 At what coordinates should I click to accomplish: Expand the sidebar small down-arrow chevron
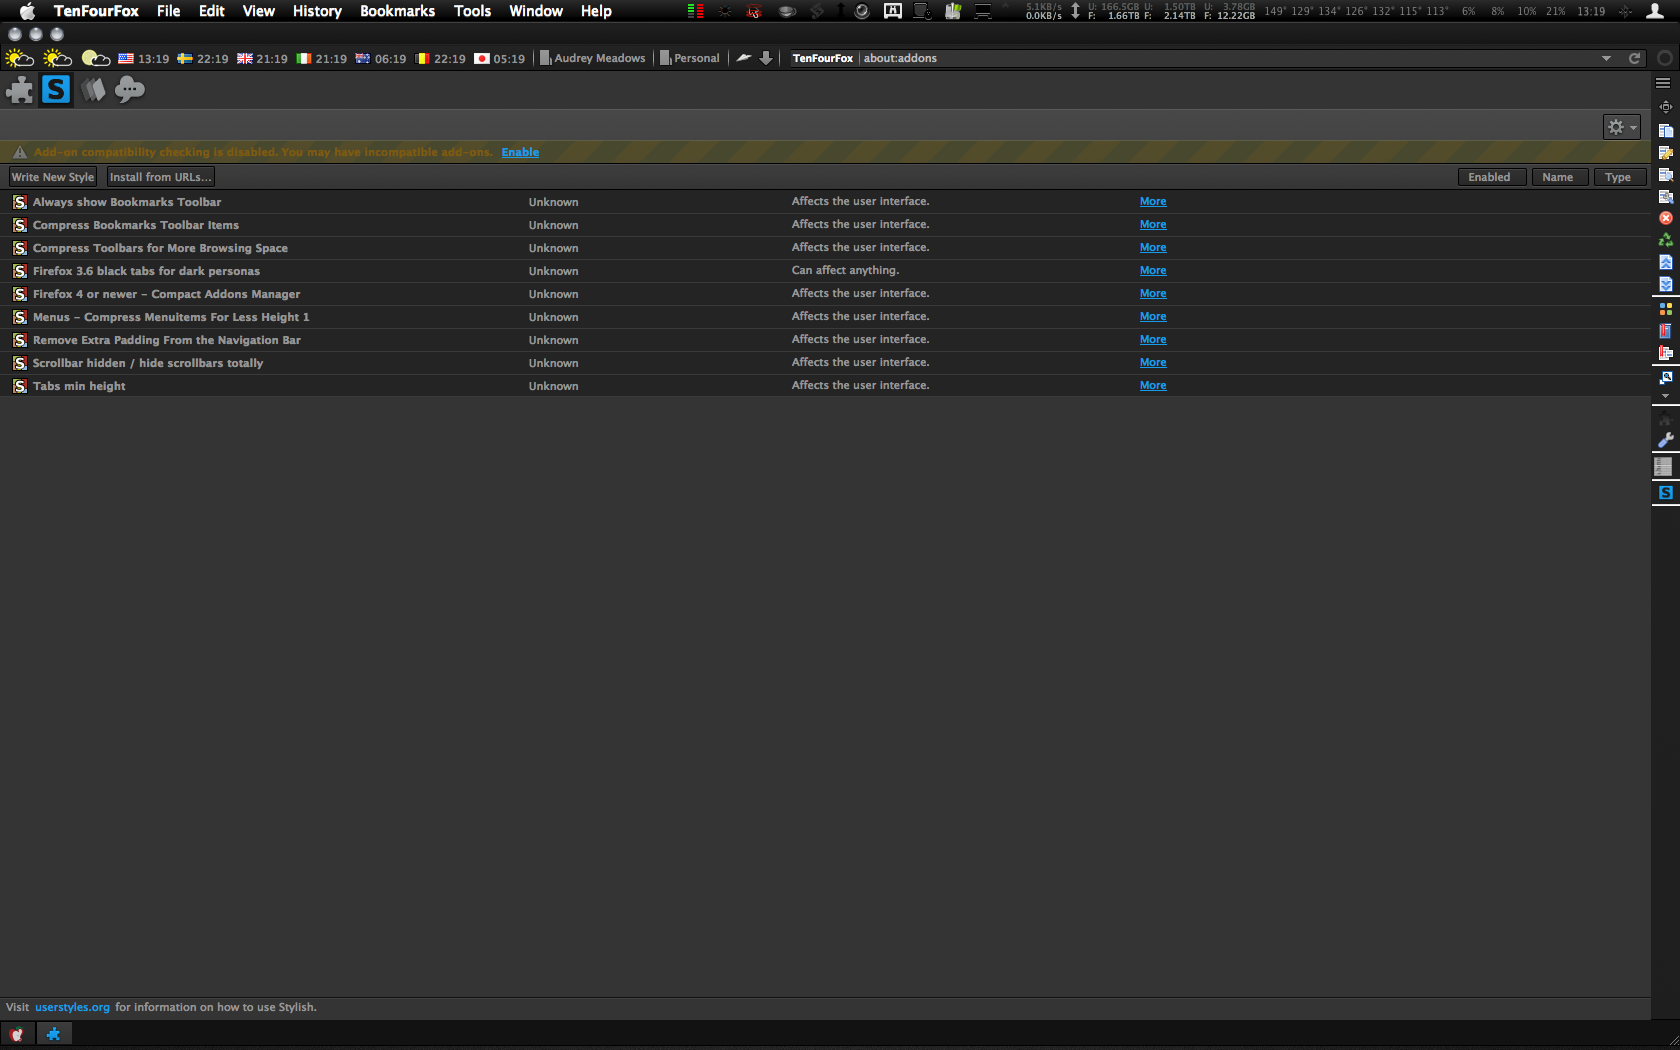pos(1665,397)
